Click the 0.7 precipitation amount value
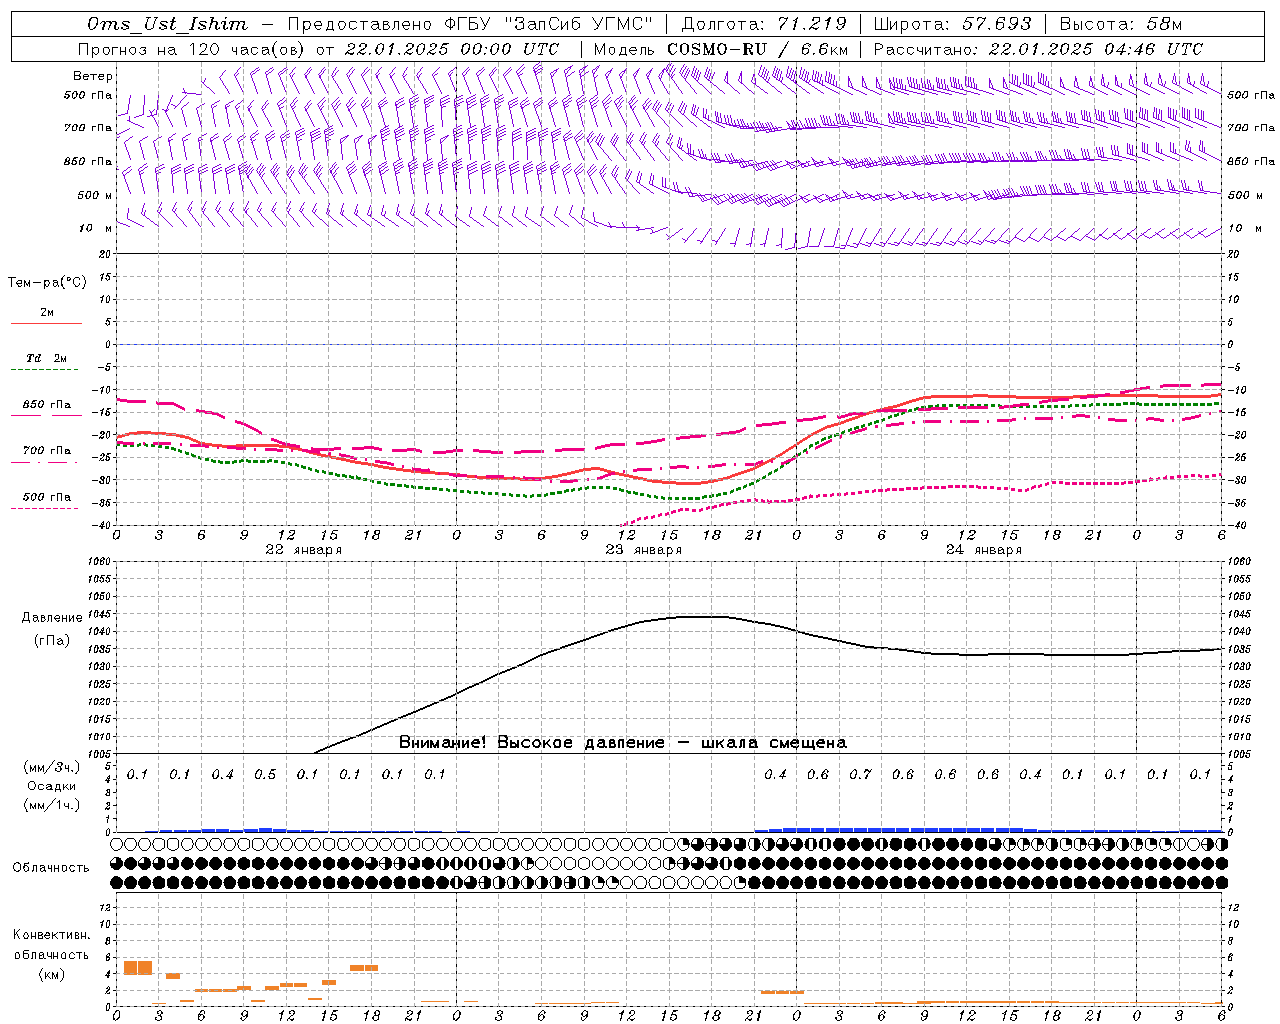 (x=860, y=774)
